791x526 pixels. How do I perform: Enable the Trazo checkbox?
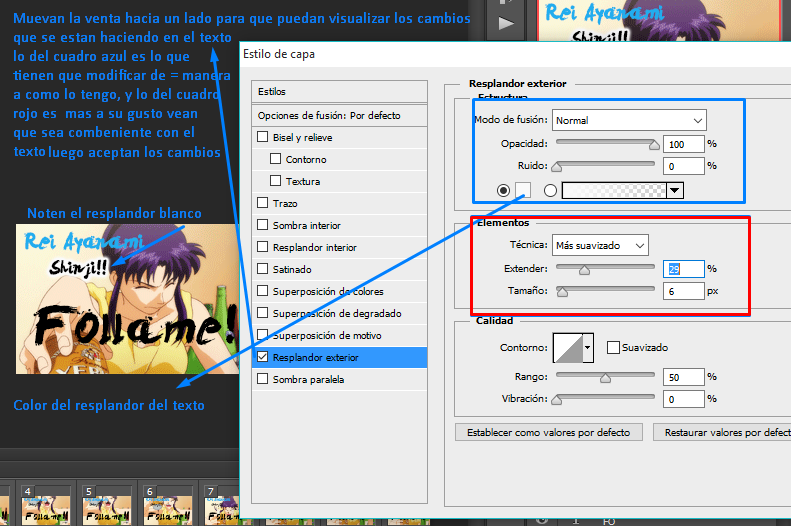click(262, 203)
